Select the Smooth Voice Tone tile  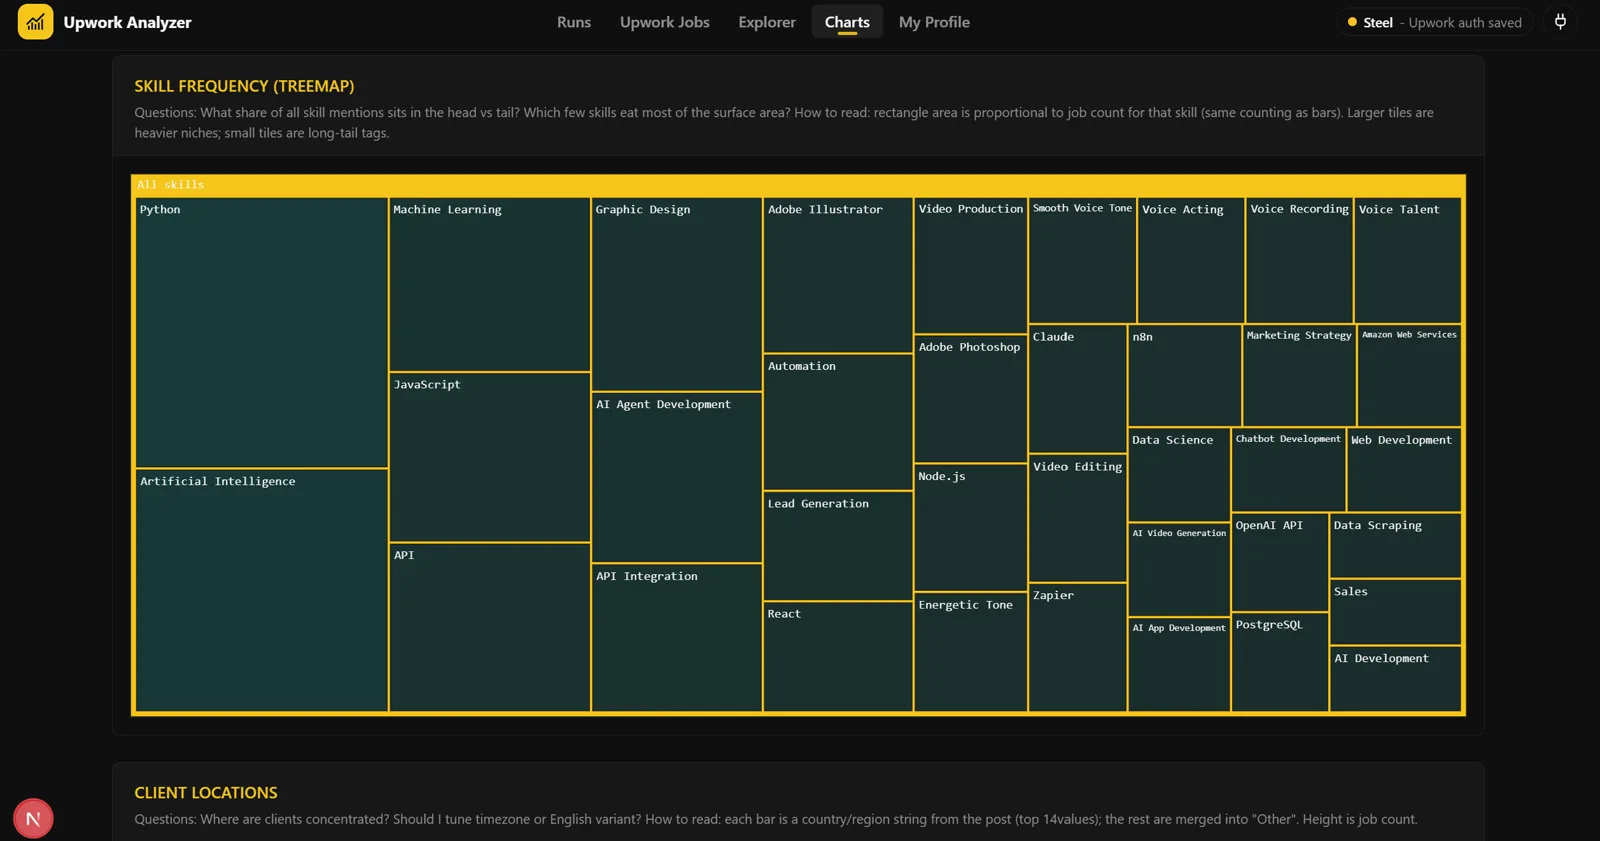tap(1083, 261)
